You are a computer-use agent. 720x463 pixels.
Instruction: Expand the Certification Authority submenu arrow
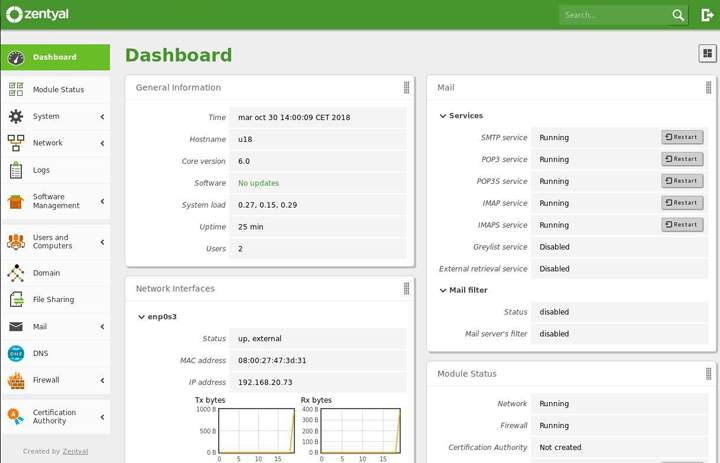click(102, 417)
